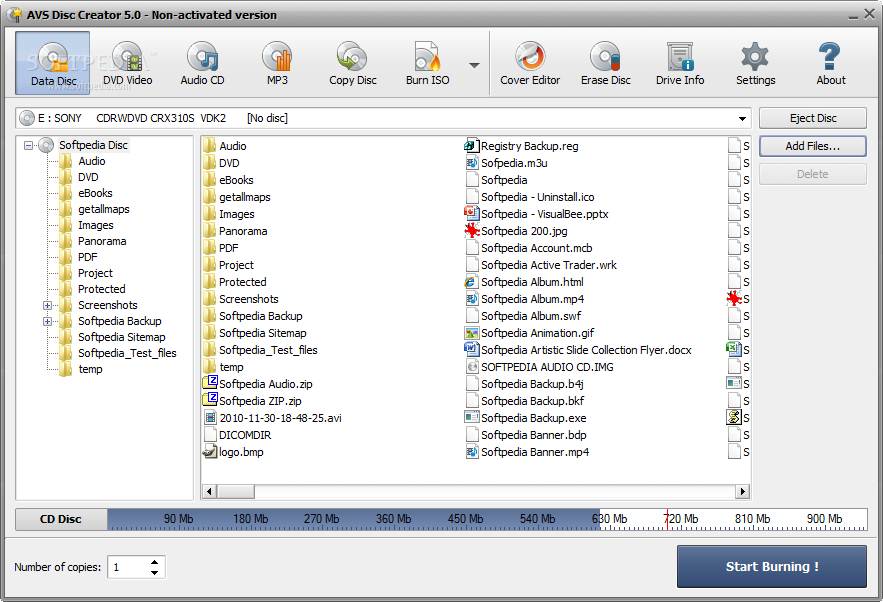Select temp folder in the tree
Image resolution: width=883 pixels, height=602 pixels.
point(90,369)
